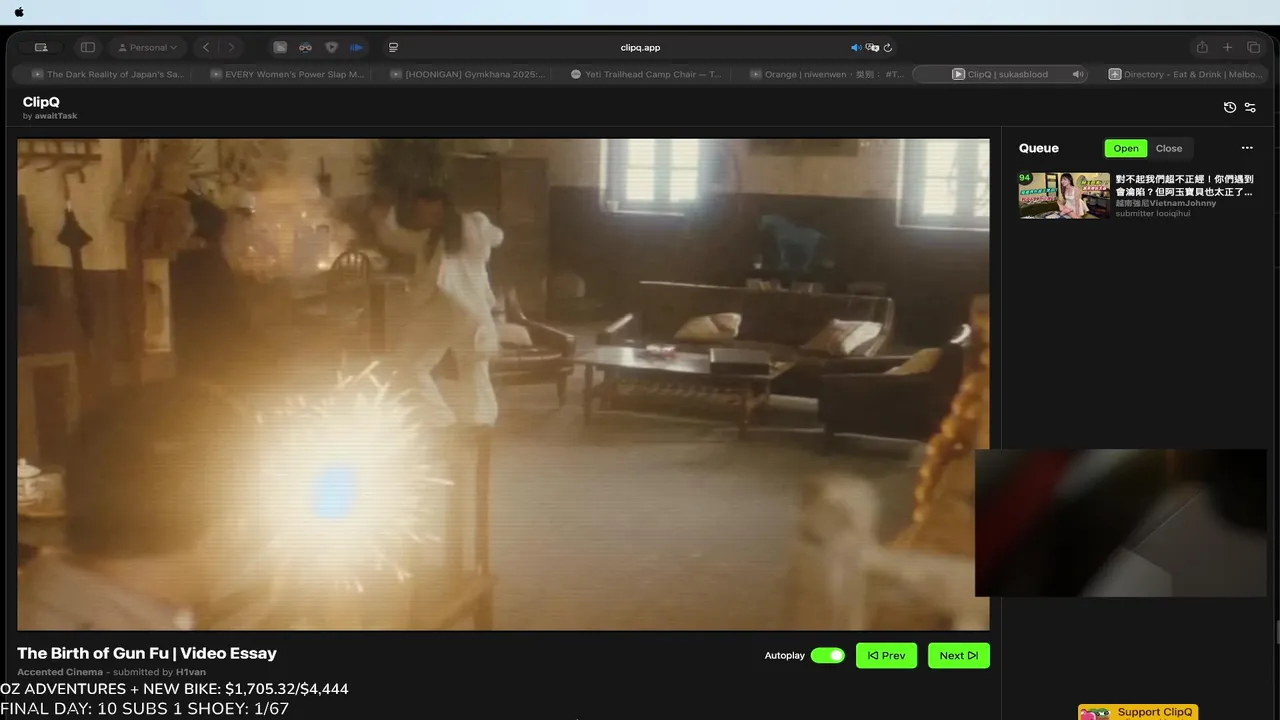Go to the Prev clip
The width and height of the screenshot is (1280, 720).
click(886, 655)
